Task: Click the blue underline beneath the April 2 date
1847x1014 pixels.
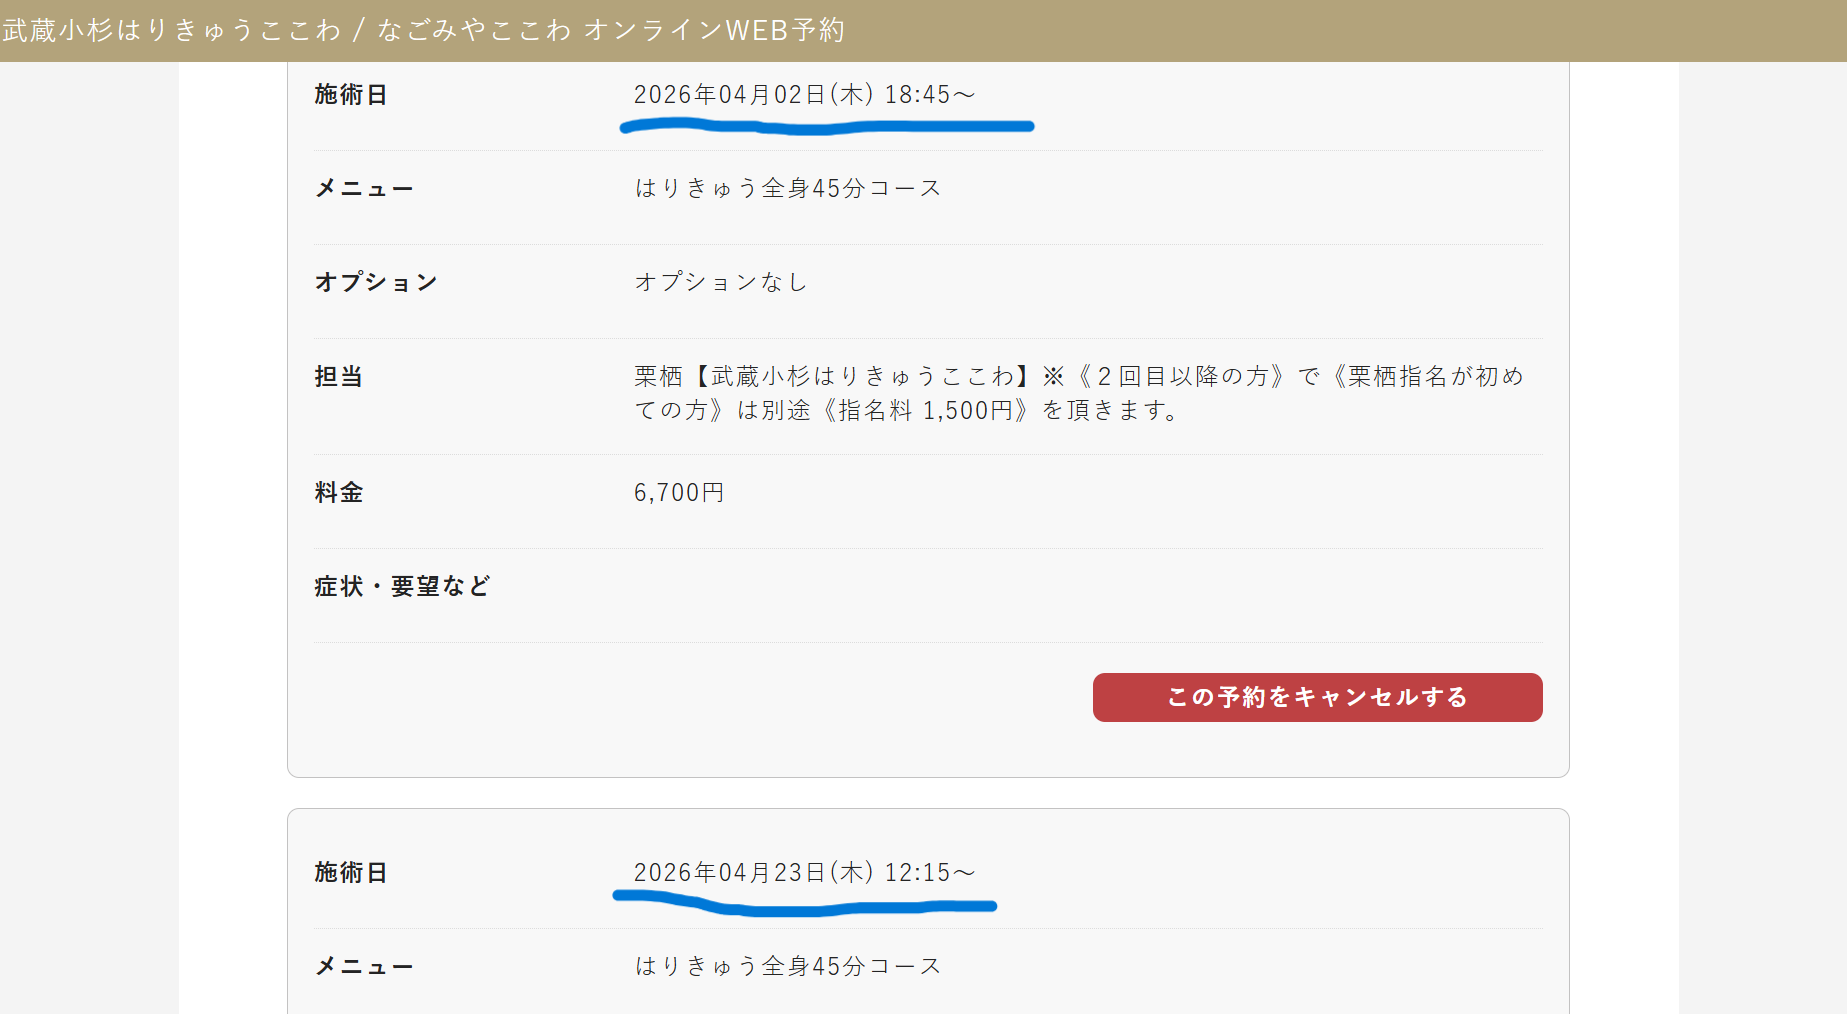Action: click(x=827, y=126)
